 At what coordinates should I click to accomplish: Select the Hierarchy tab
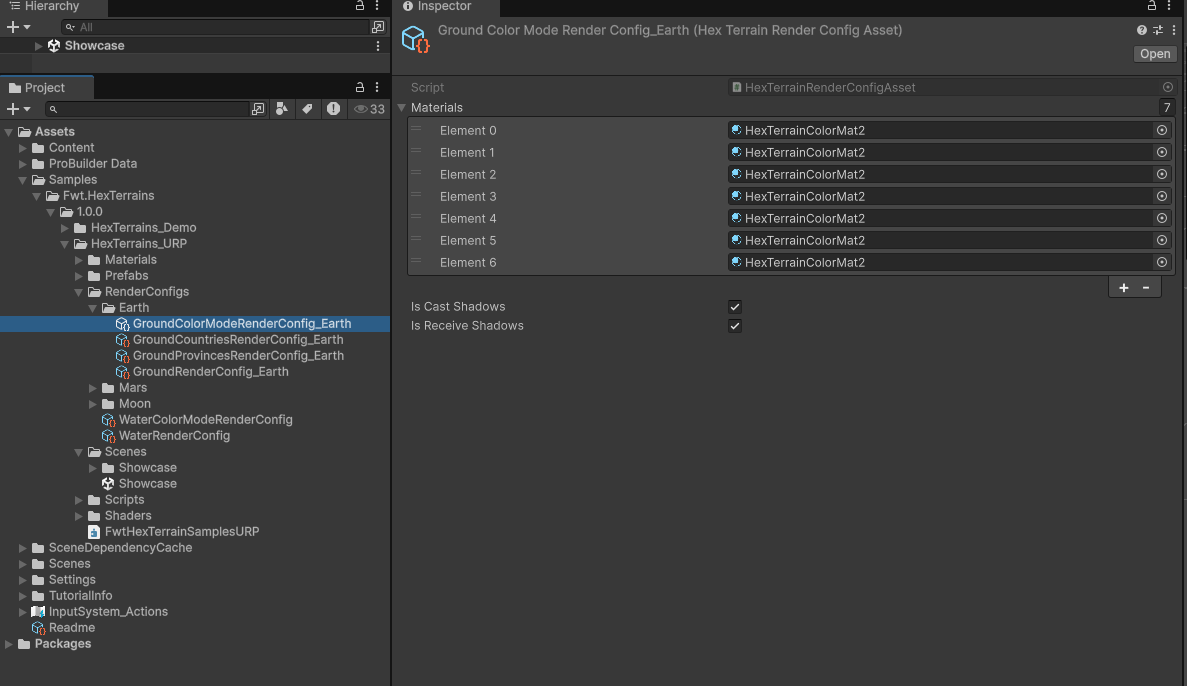[x=53, y=7]
